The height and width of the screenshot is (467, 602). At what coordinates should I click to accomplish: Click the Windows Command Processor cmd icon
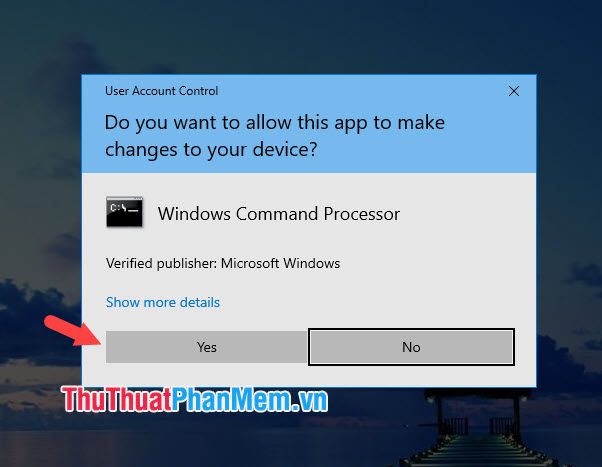pyautogui.click(x=124, y=212)
